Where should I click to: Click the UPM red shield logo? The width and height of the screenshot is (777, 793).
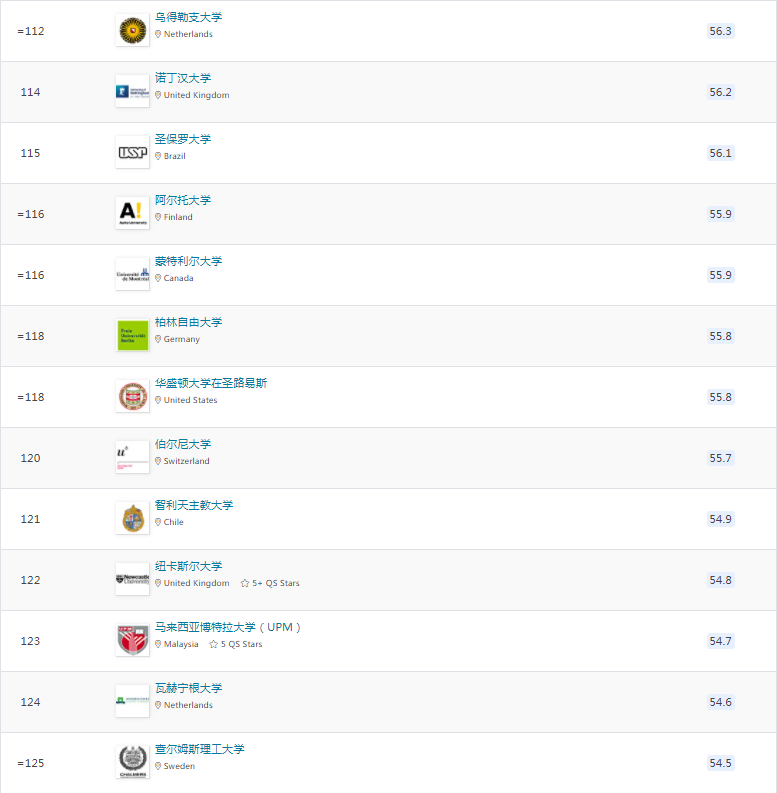pos(133,640)
